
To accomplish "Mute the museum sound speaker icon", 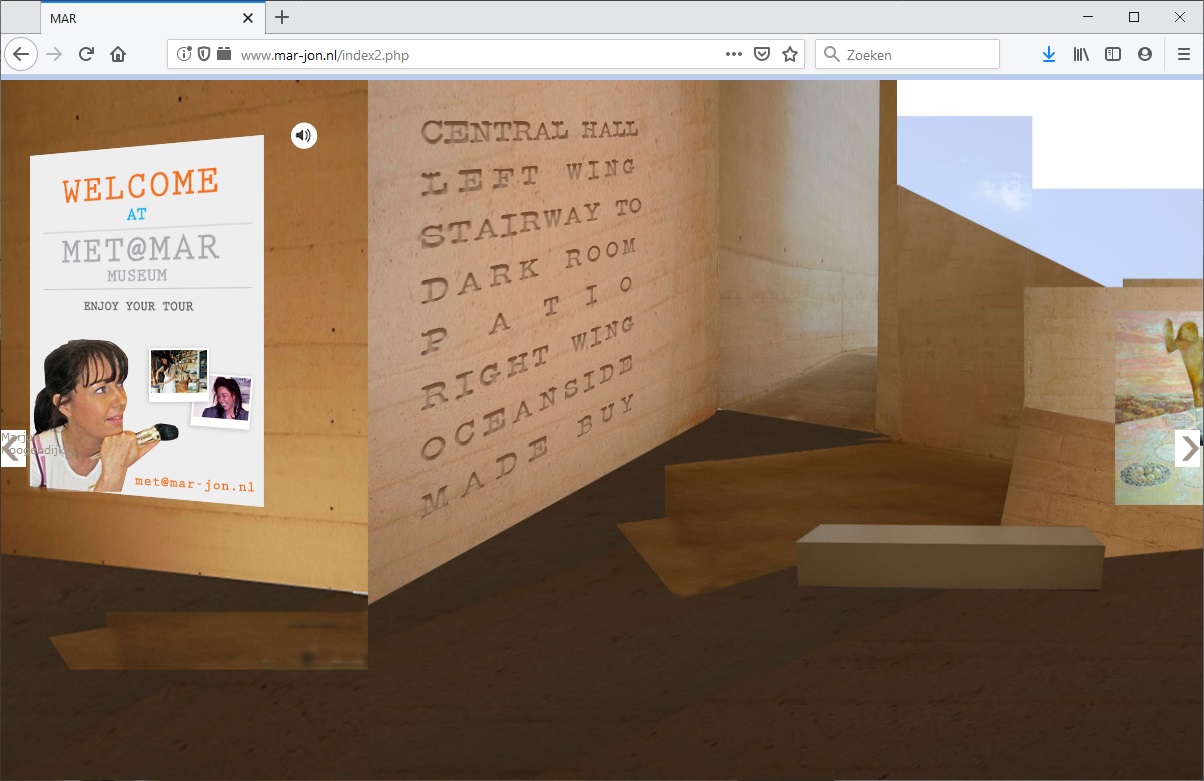I will [x=304, y=136].
